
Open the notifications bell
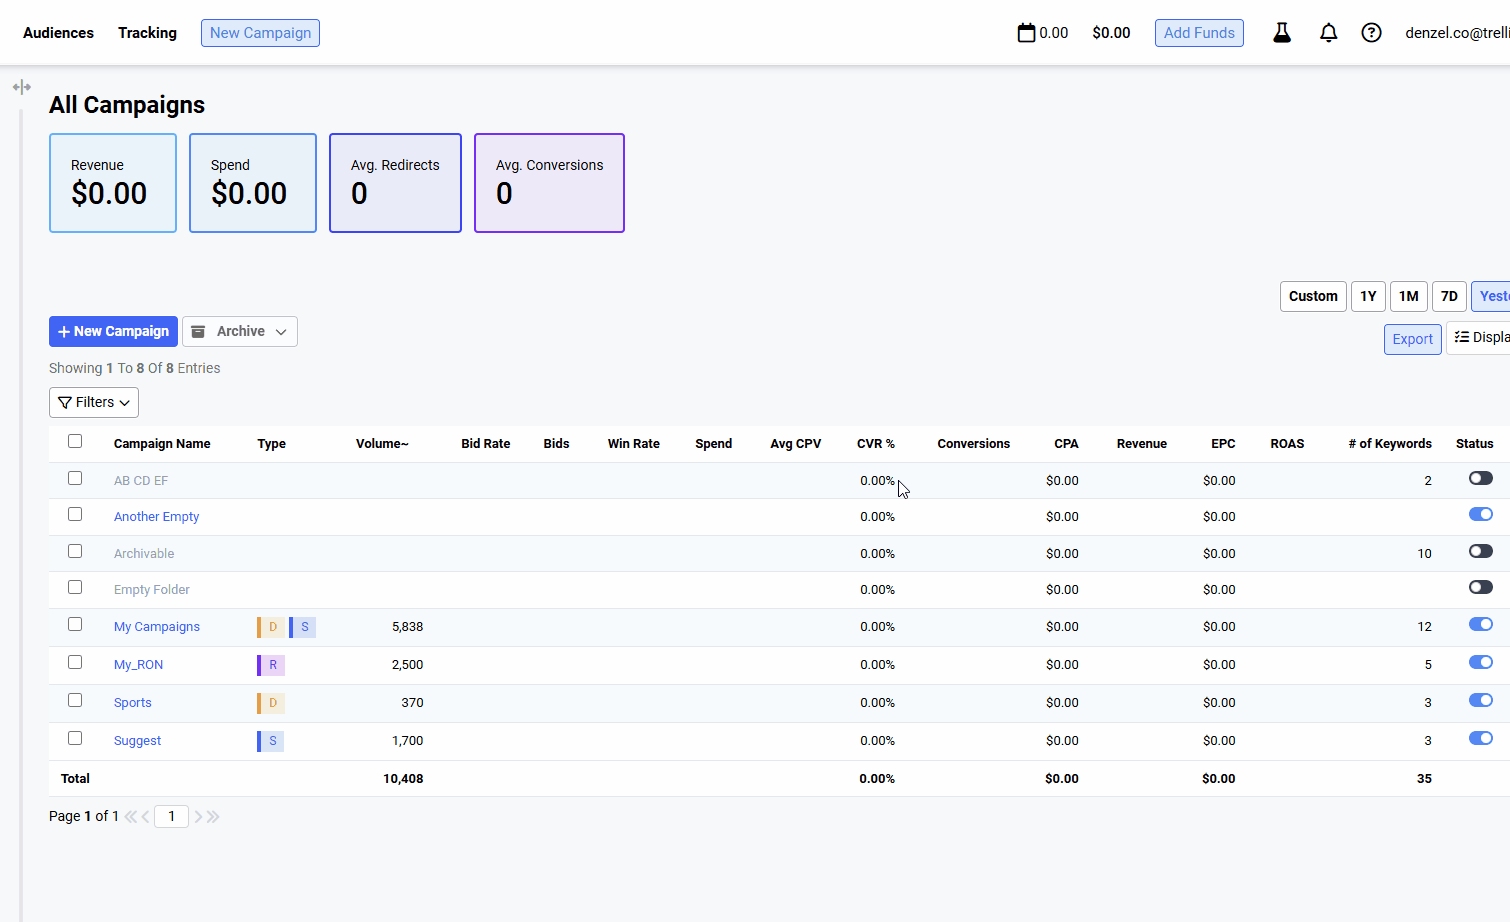click(1328, 33)
